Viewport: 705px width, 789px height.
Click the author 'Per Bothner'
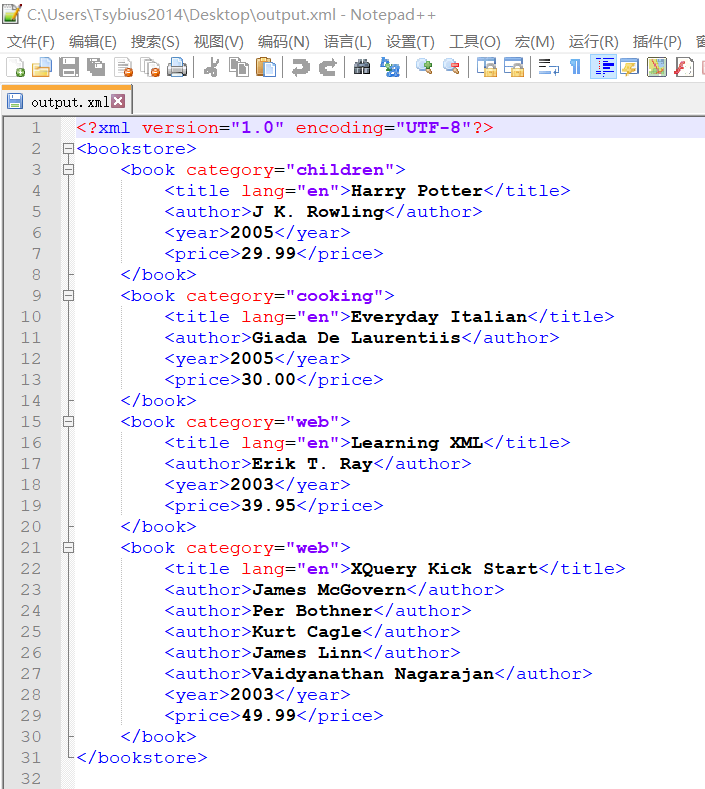(x=312, y=611)
